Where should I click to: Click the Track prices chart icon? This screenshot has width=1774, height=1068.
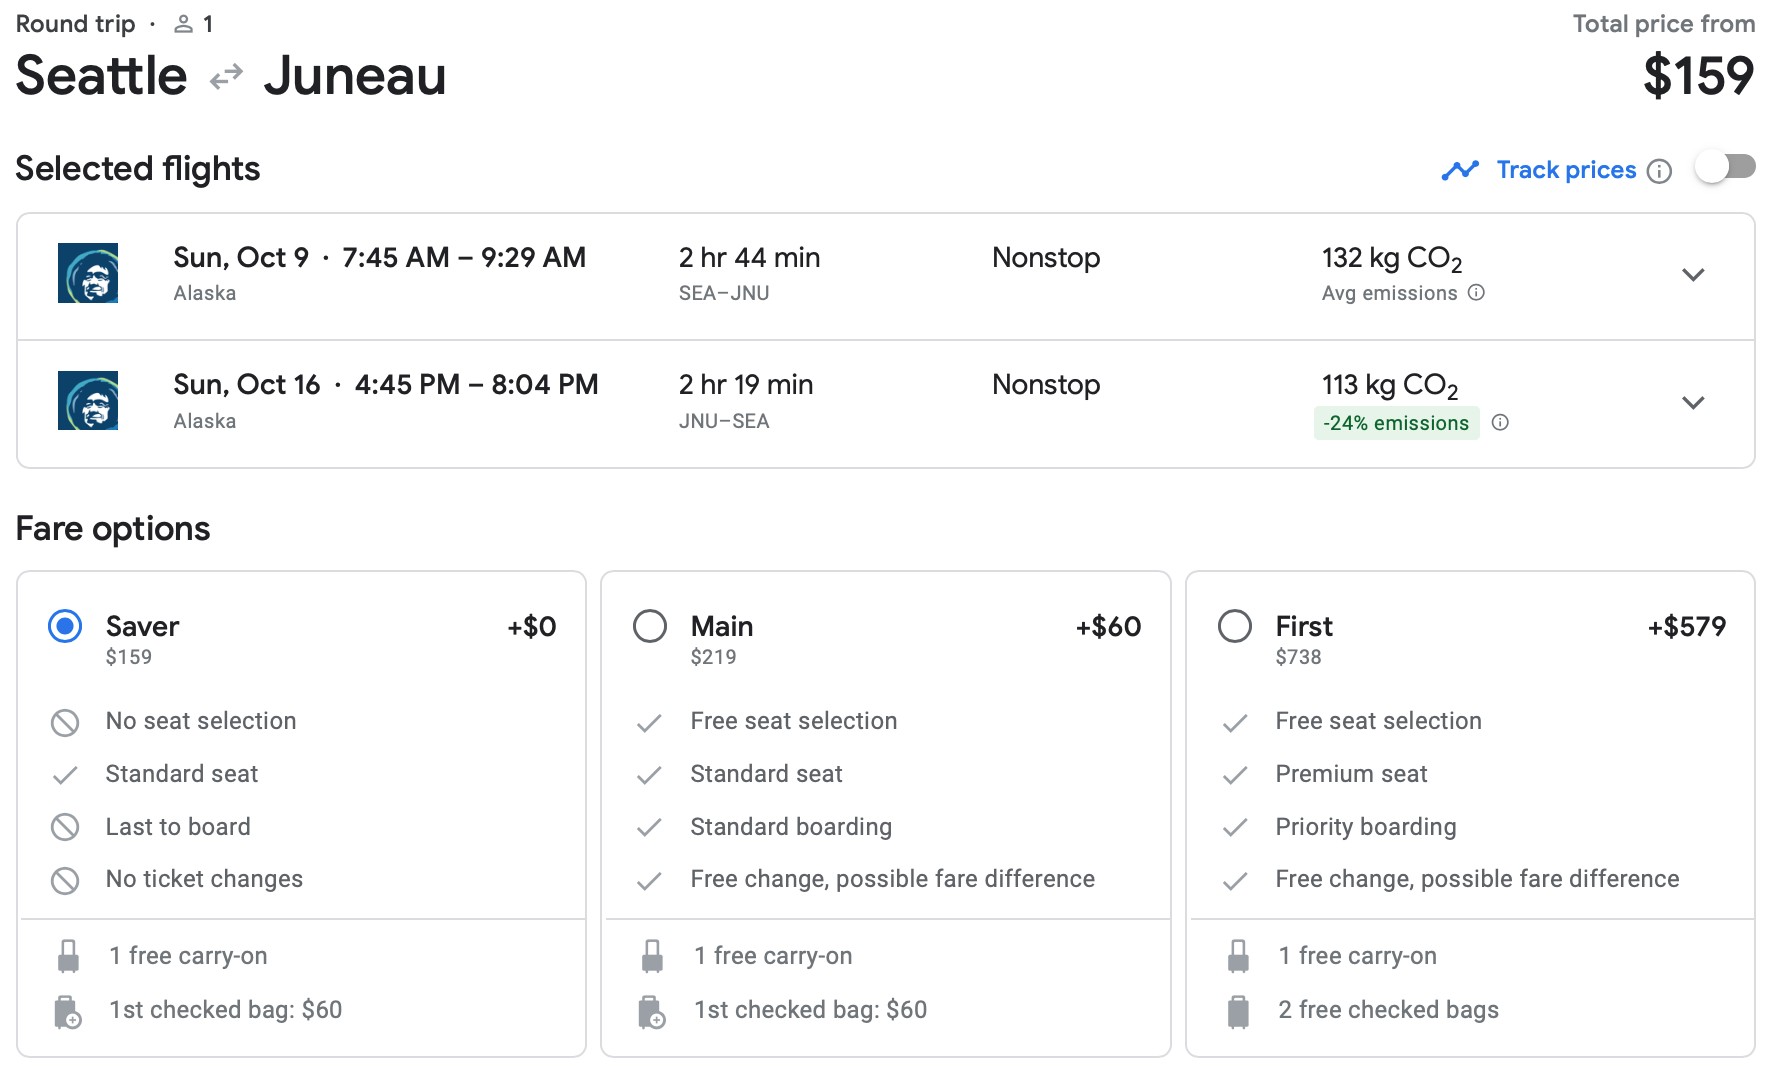pyautogui.click(x=1460, y=171)
